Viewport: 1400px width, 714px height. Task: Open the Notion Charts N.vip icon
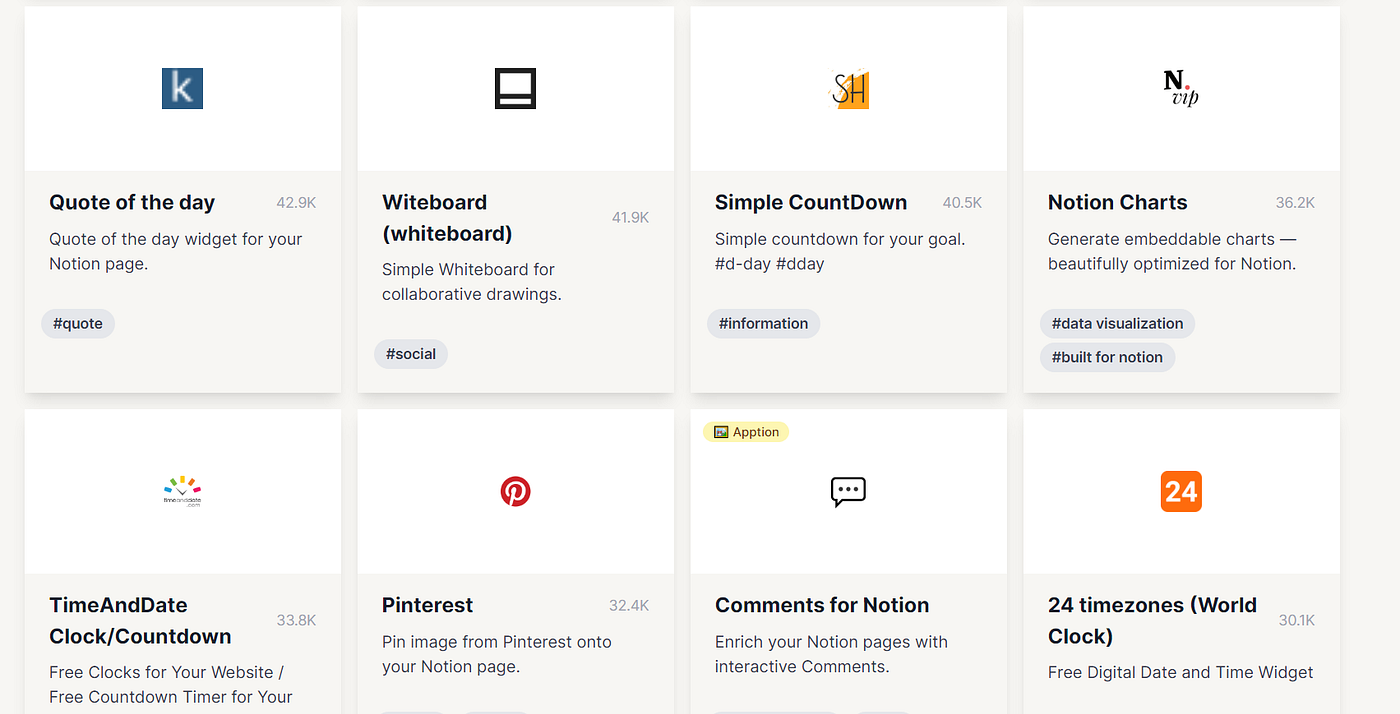(x=1181, y=88)
